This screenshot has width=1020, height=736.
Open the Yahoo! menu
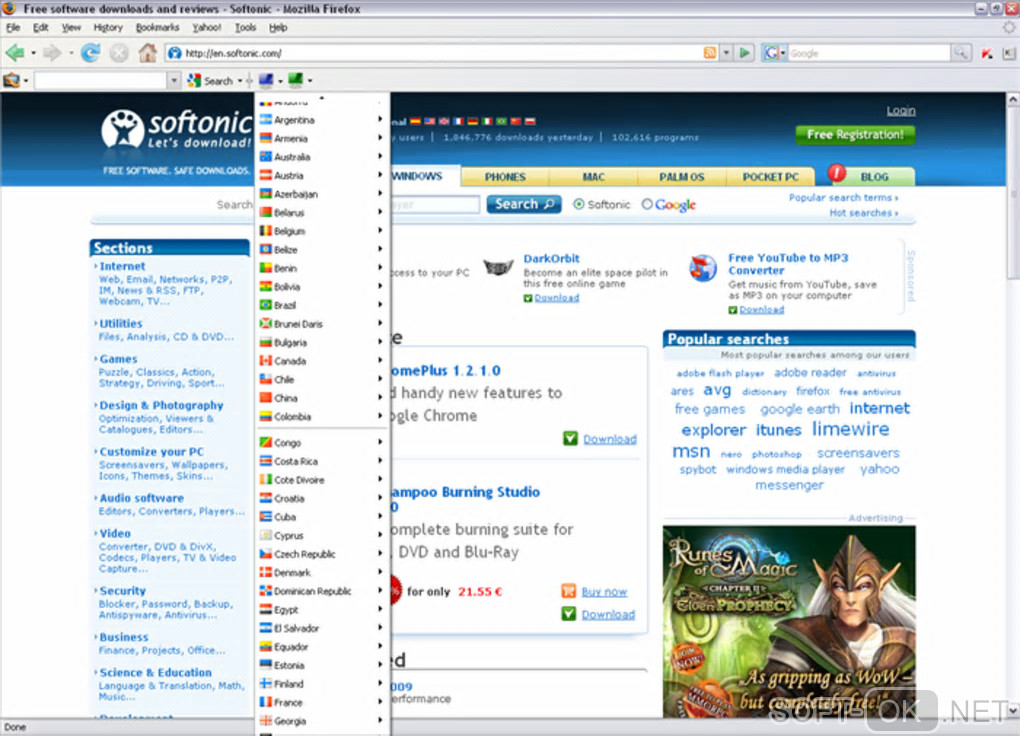(206, 27)
